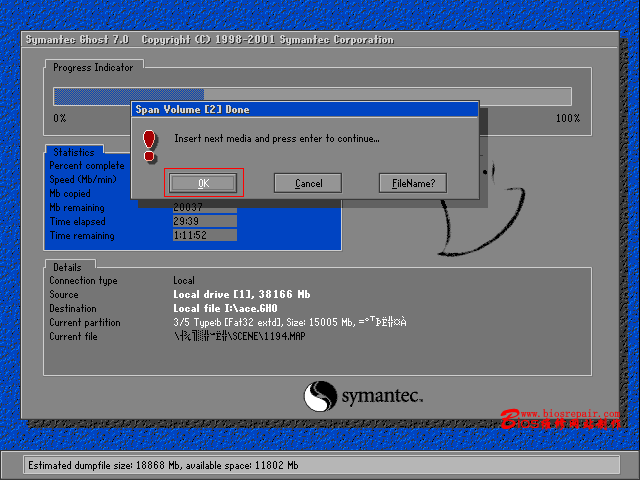Click the estimated dumpfile size status bar
The image size is (640, 480).
(x=321, y=465)
